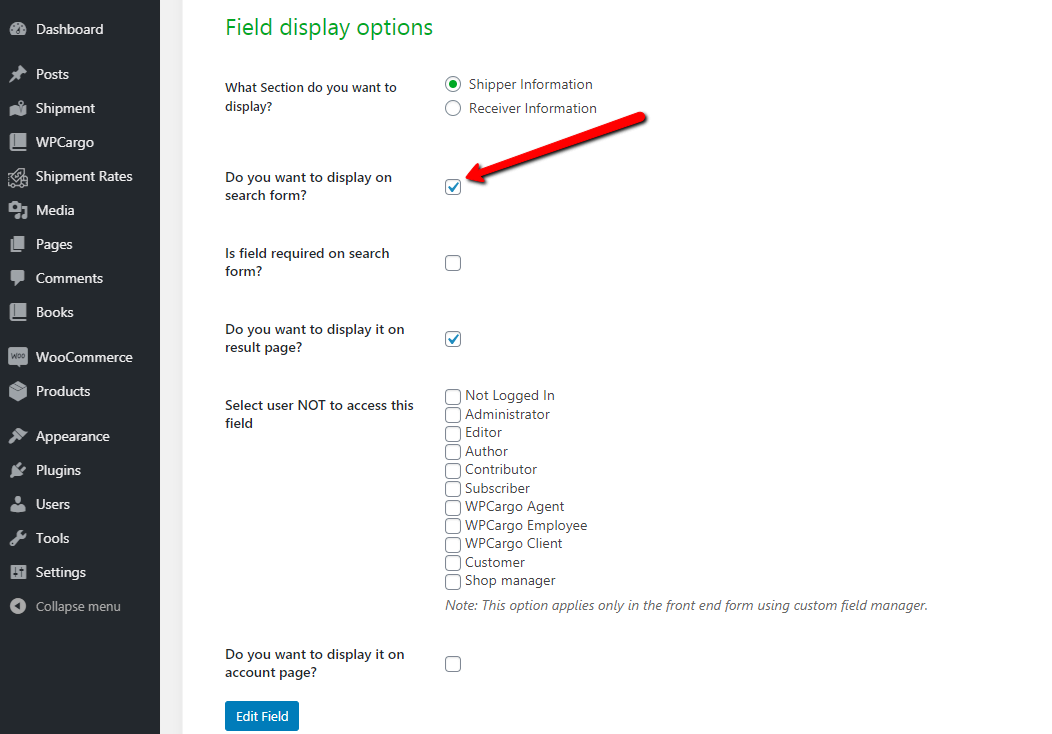Click the Shipment Rates icon
The image size is (1052, 734).
pyautogui.click(x=18, y=177)
